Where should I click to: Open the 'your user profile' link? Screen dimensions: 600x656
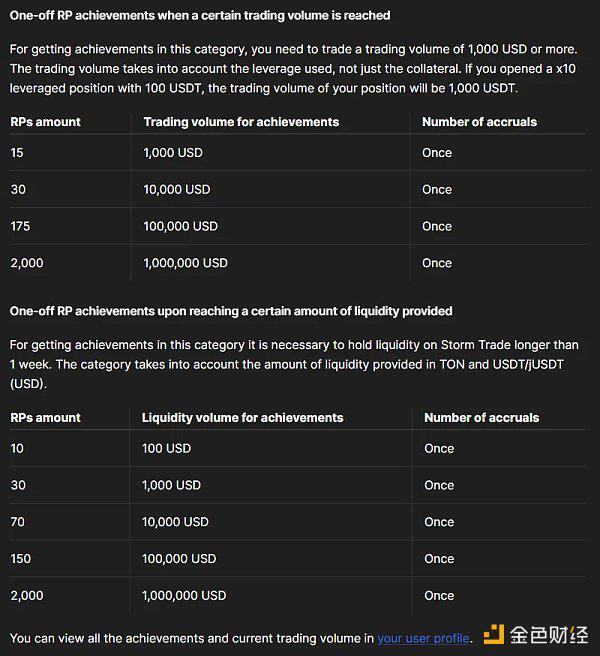pos(423,638)
